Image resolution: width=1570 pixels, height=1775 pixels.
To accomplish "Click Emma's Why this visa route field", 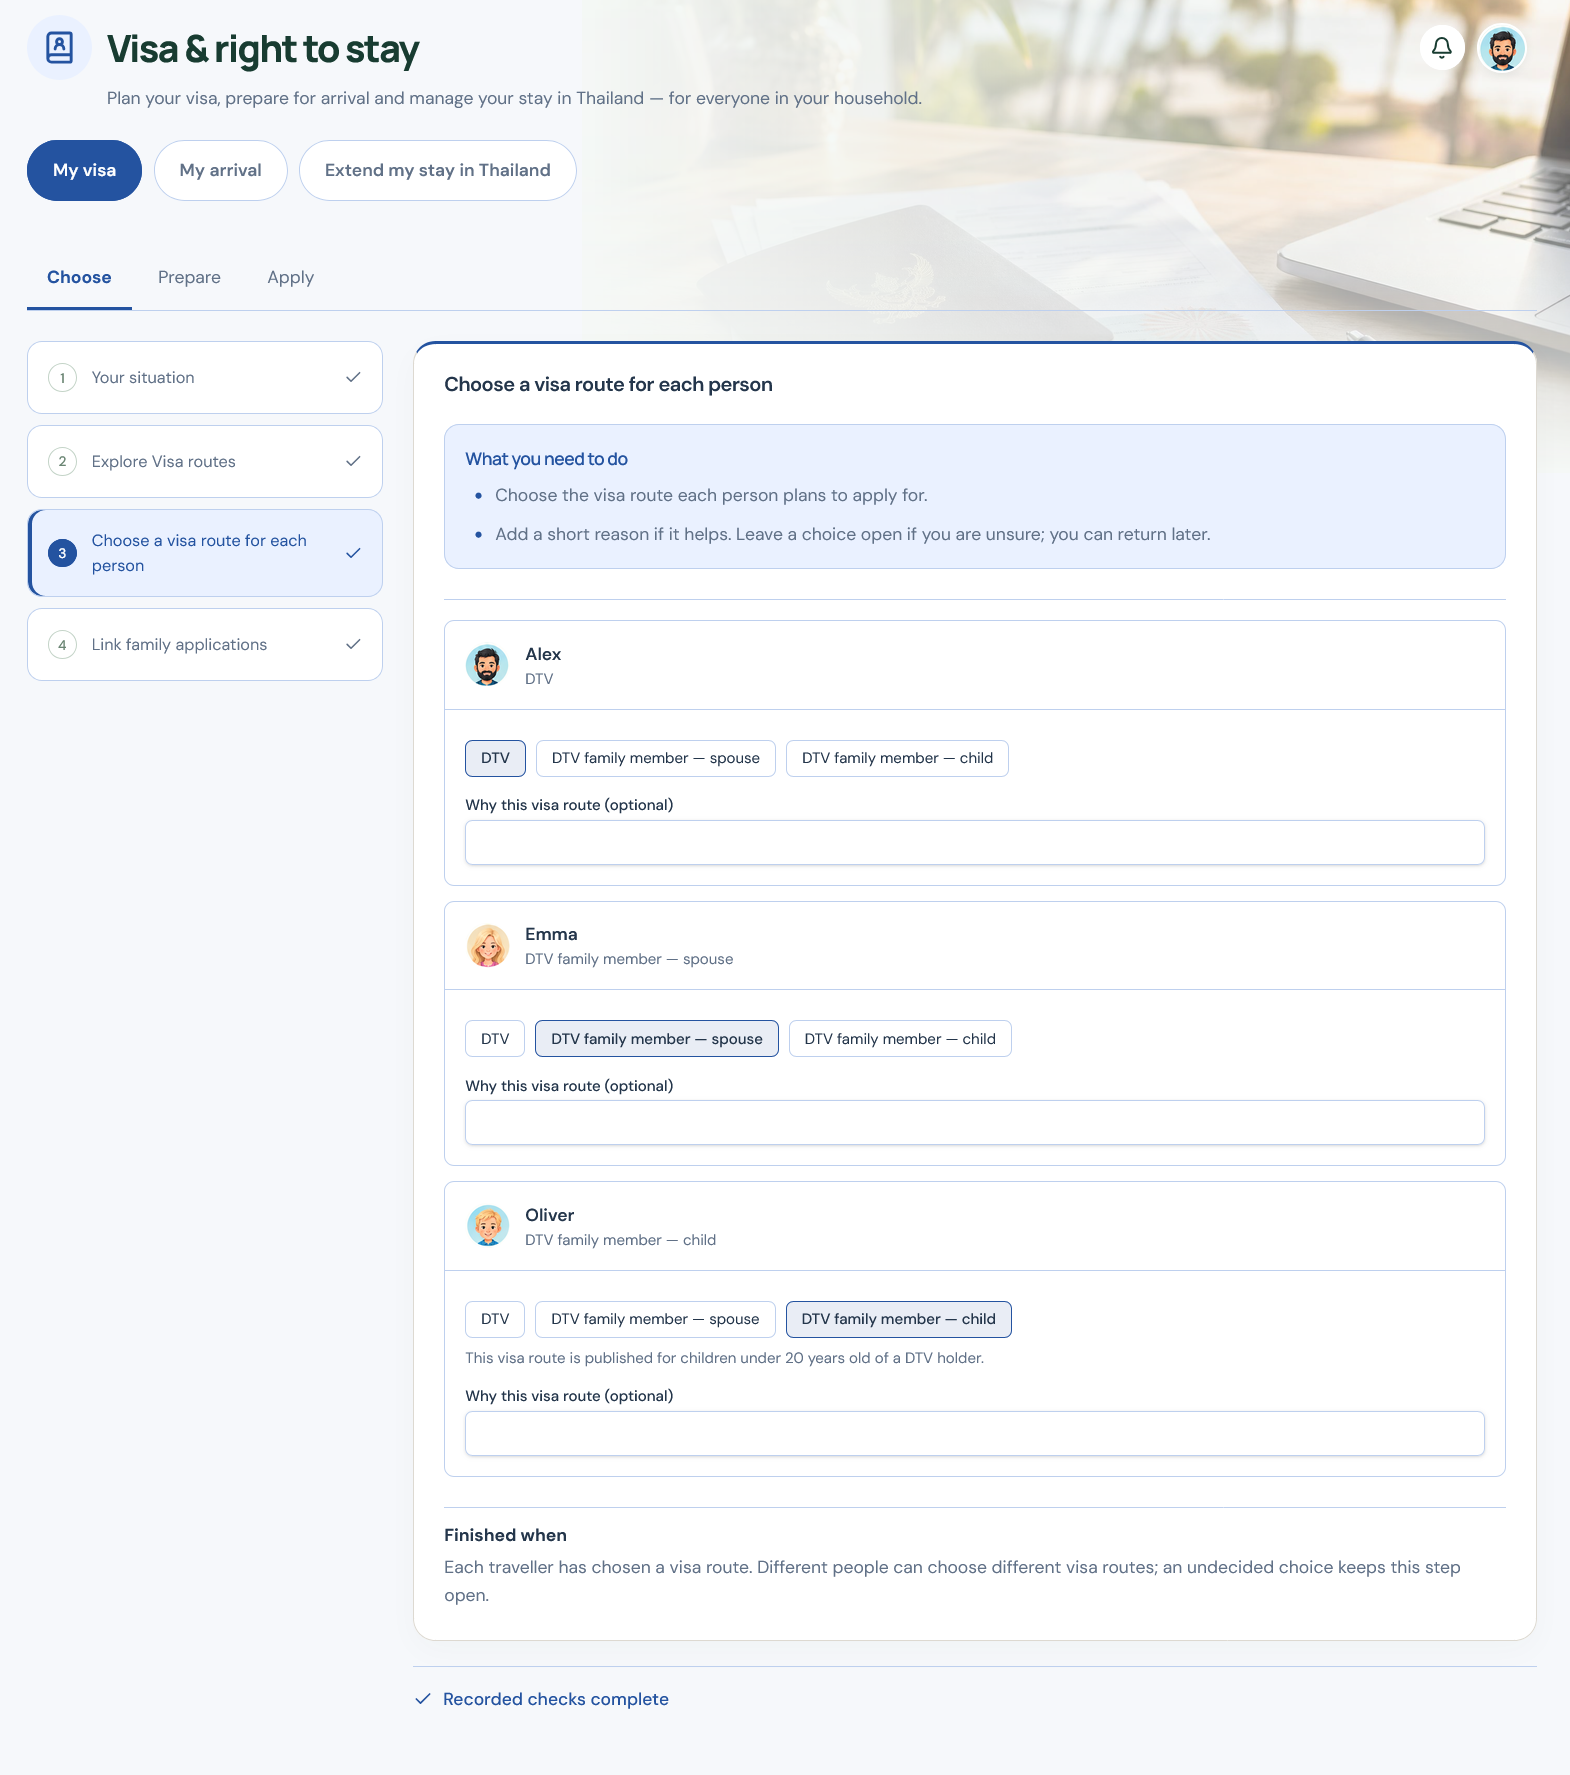I will [x=975, y=1123].
